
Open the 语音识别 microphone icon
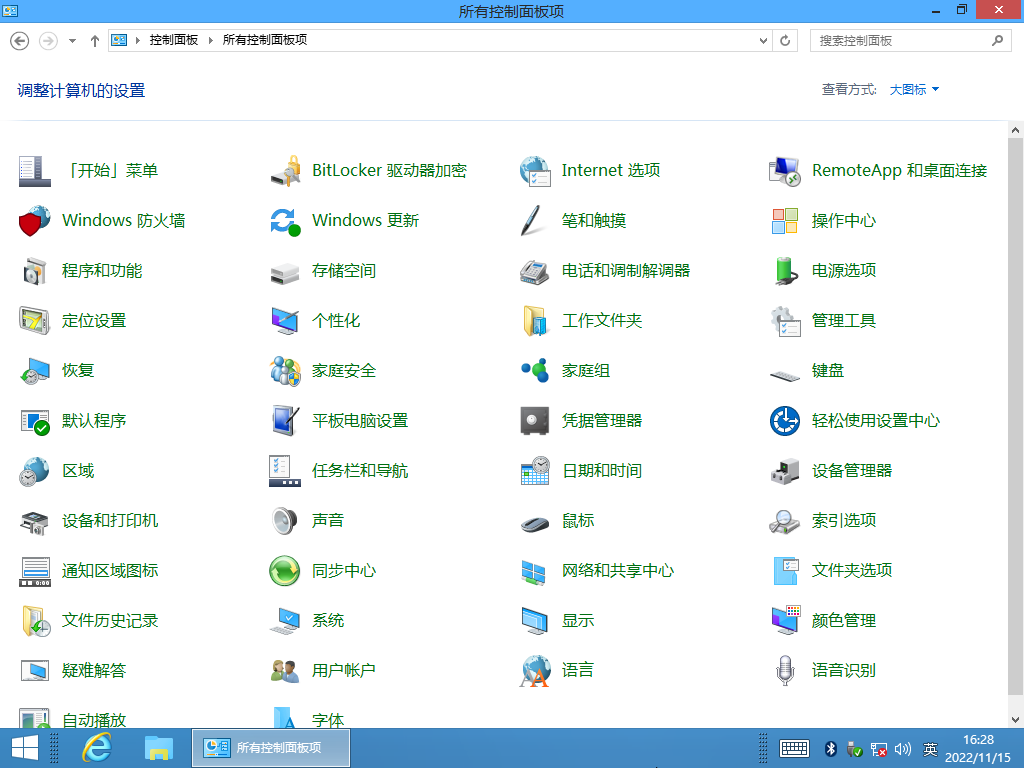pyautogui.click(x=785, y=671)
